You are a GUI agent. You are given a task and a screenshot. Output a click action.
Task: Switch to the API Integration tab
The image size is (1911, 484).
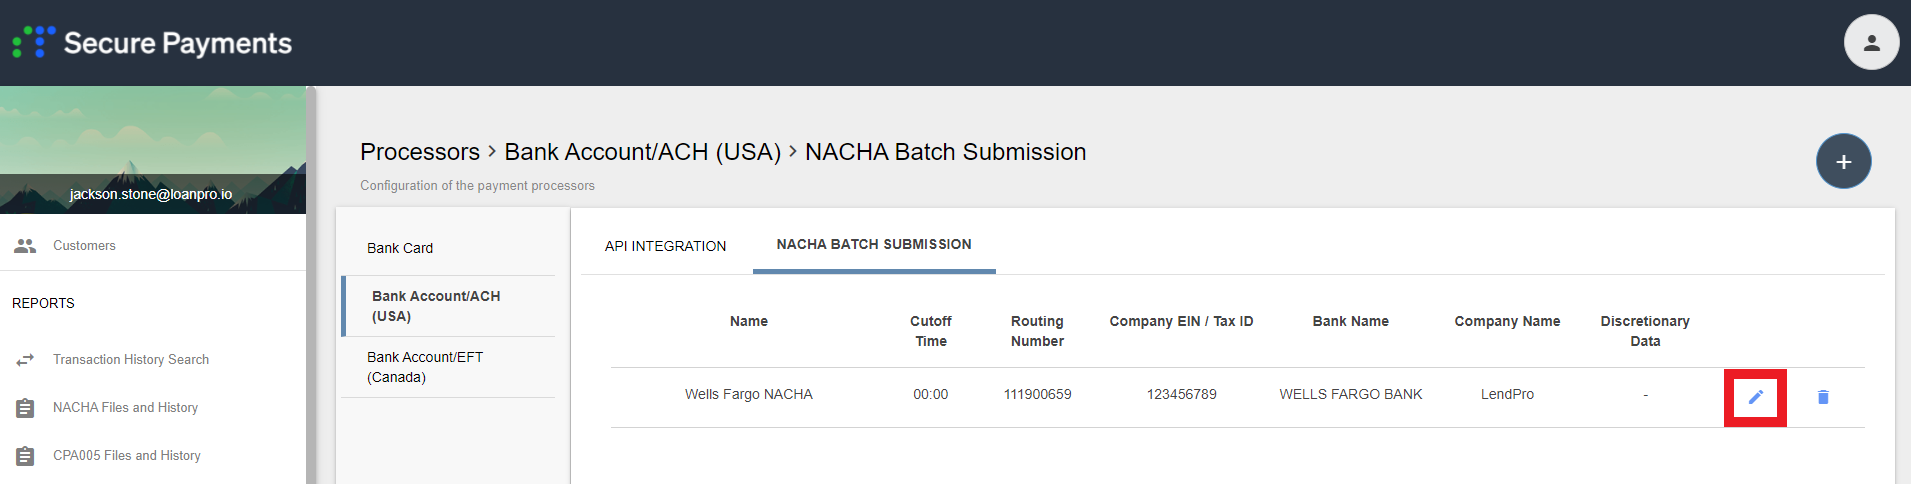coord(665,246)
